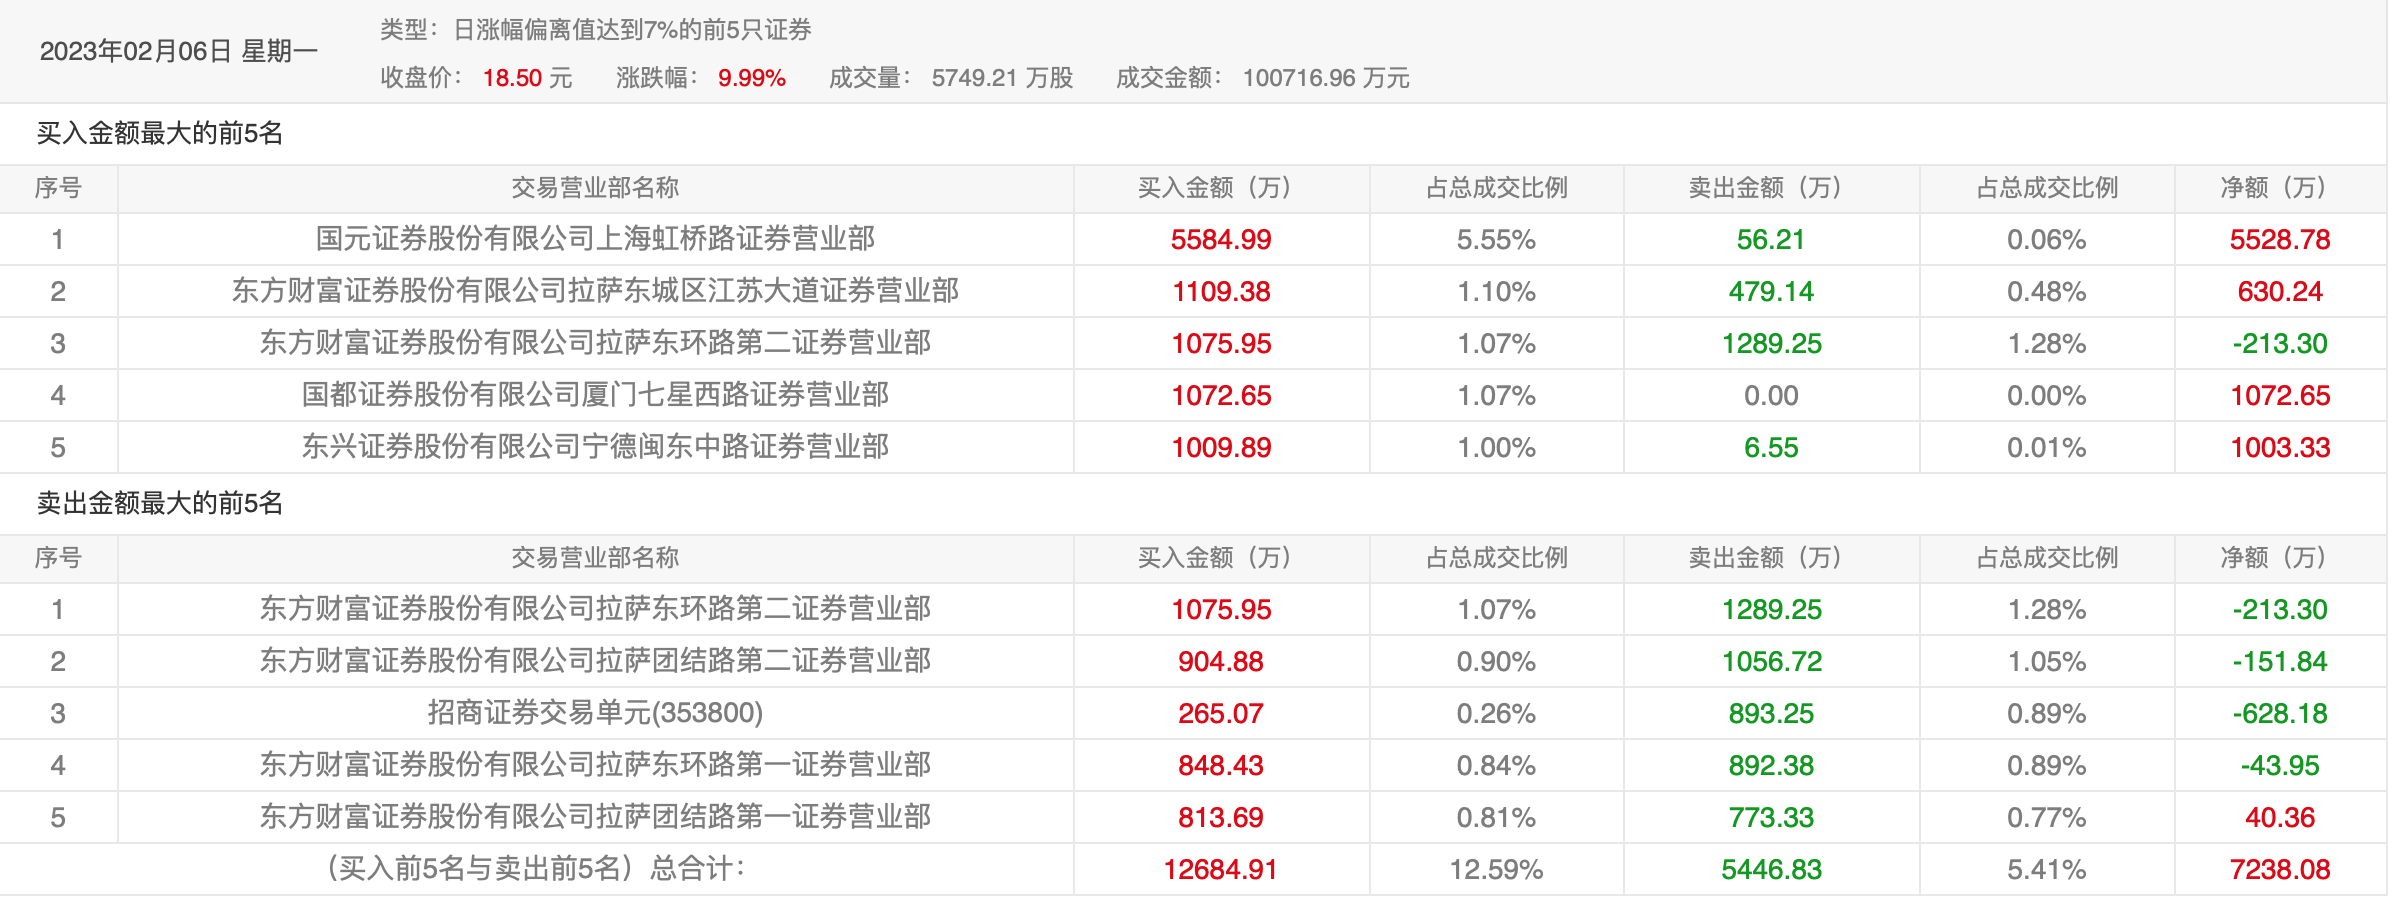Select the closing price 18.50 元
Image resolution: width=2400 pixels, height=904 pixels.
[527, 78]
